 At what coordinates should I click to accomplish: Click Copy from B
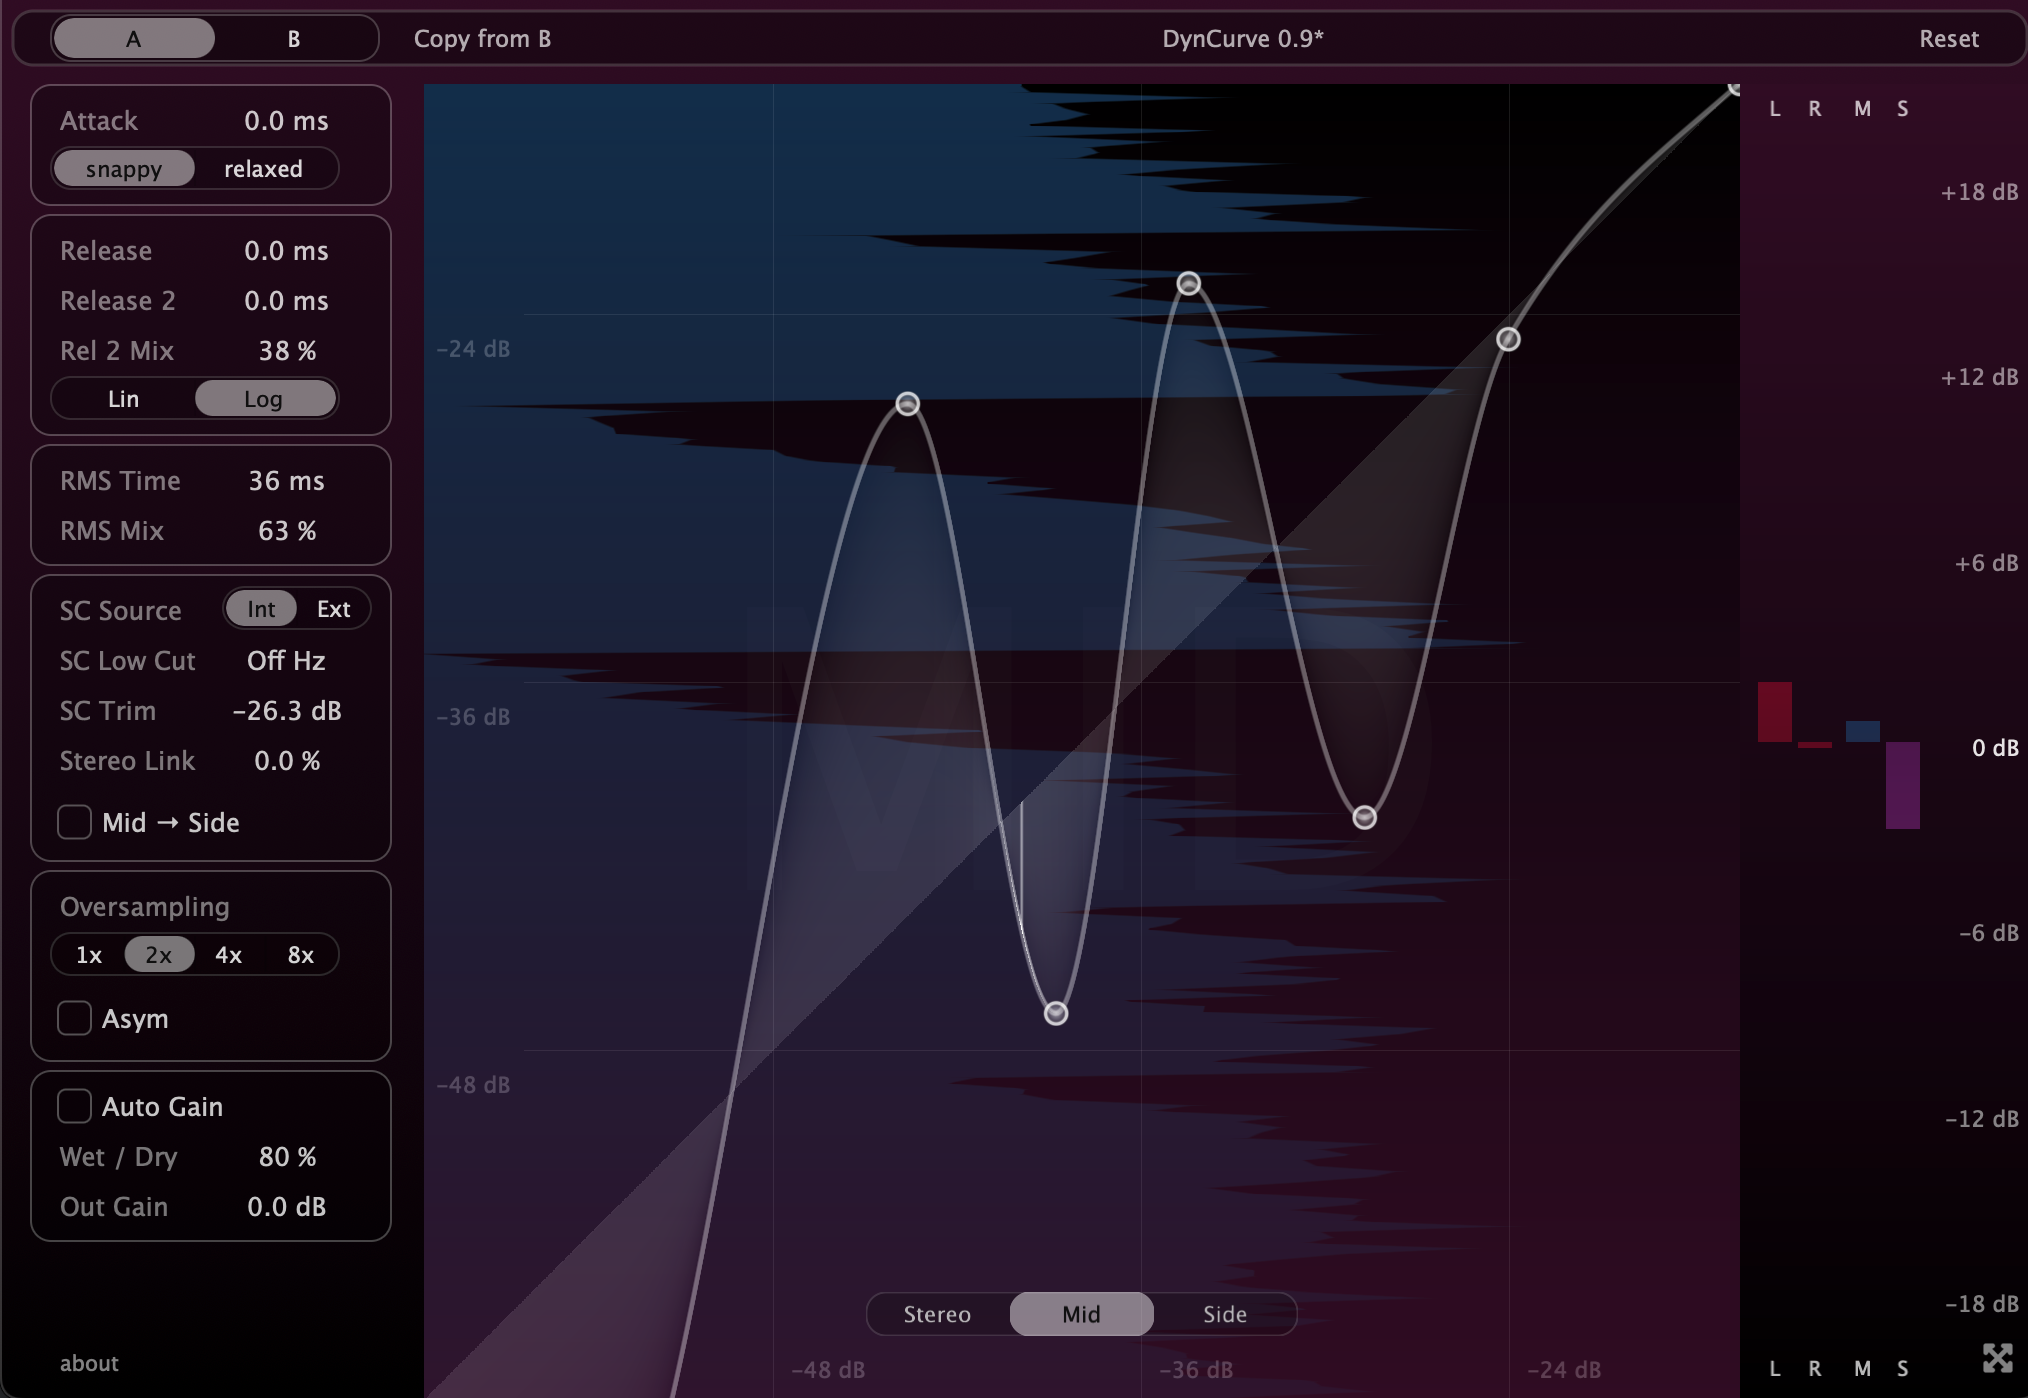point(482,39)
